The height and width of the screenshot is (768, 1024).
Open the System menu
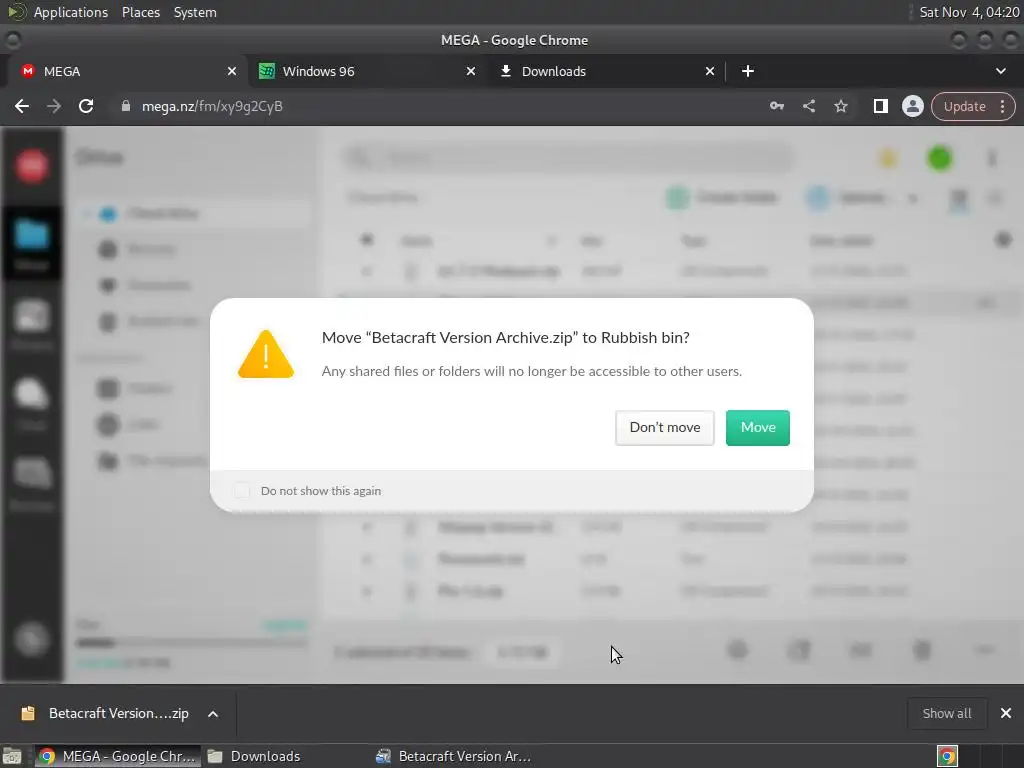[195, 12]
